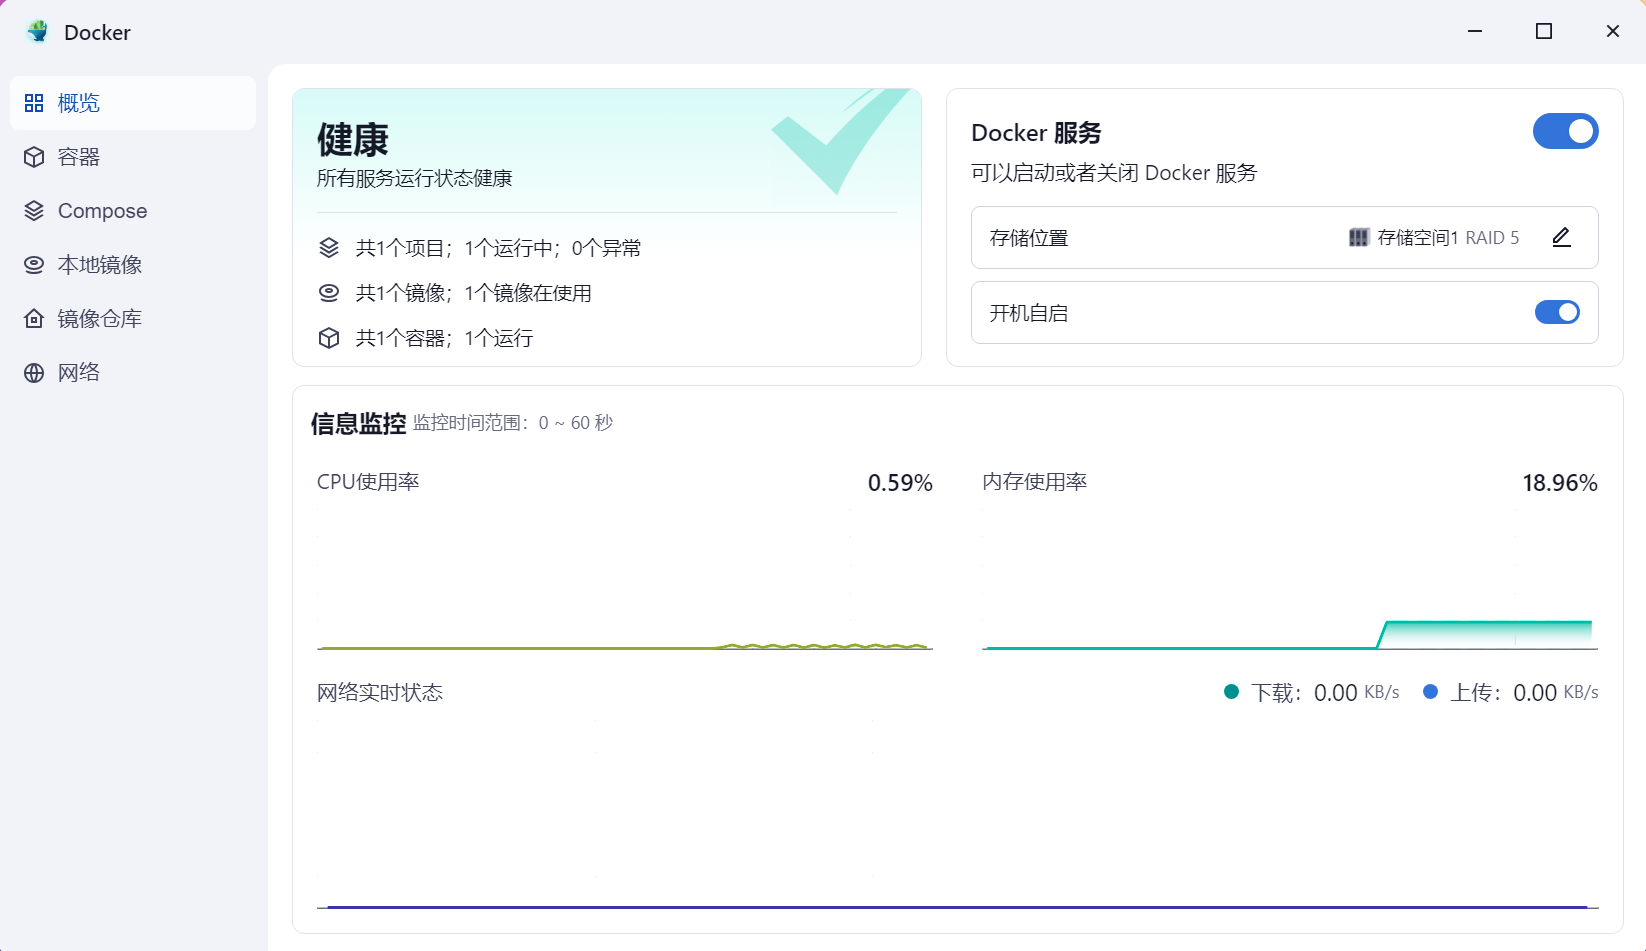This screenshot has width=1646, height=951.
Task: Go to the Compose section
Action: click(133, 211)
